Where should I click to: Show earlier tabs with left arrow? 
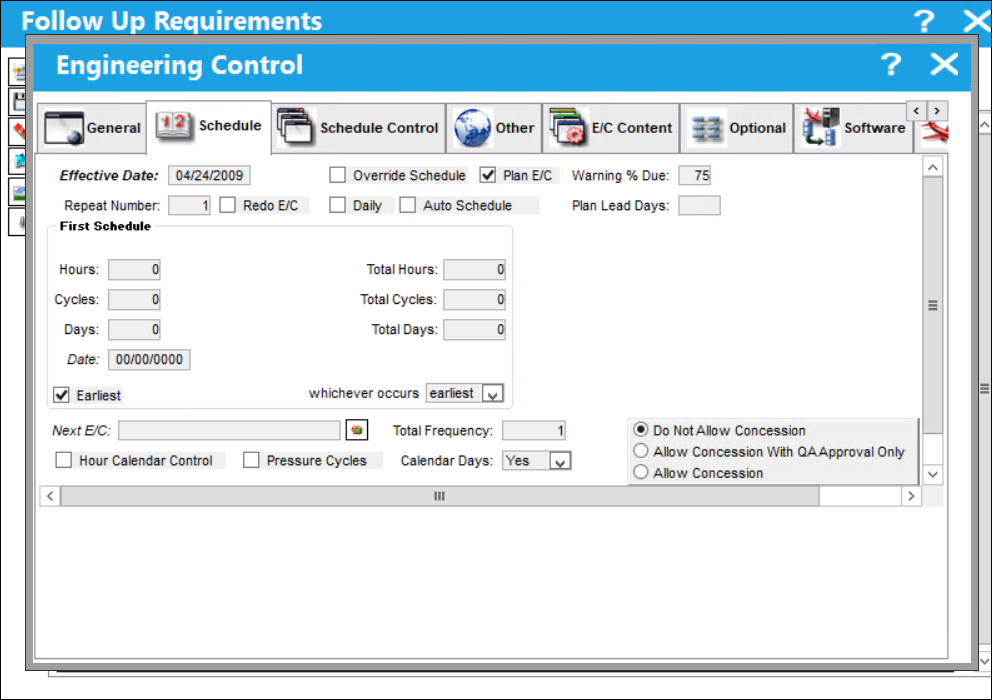coord(916,111)
